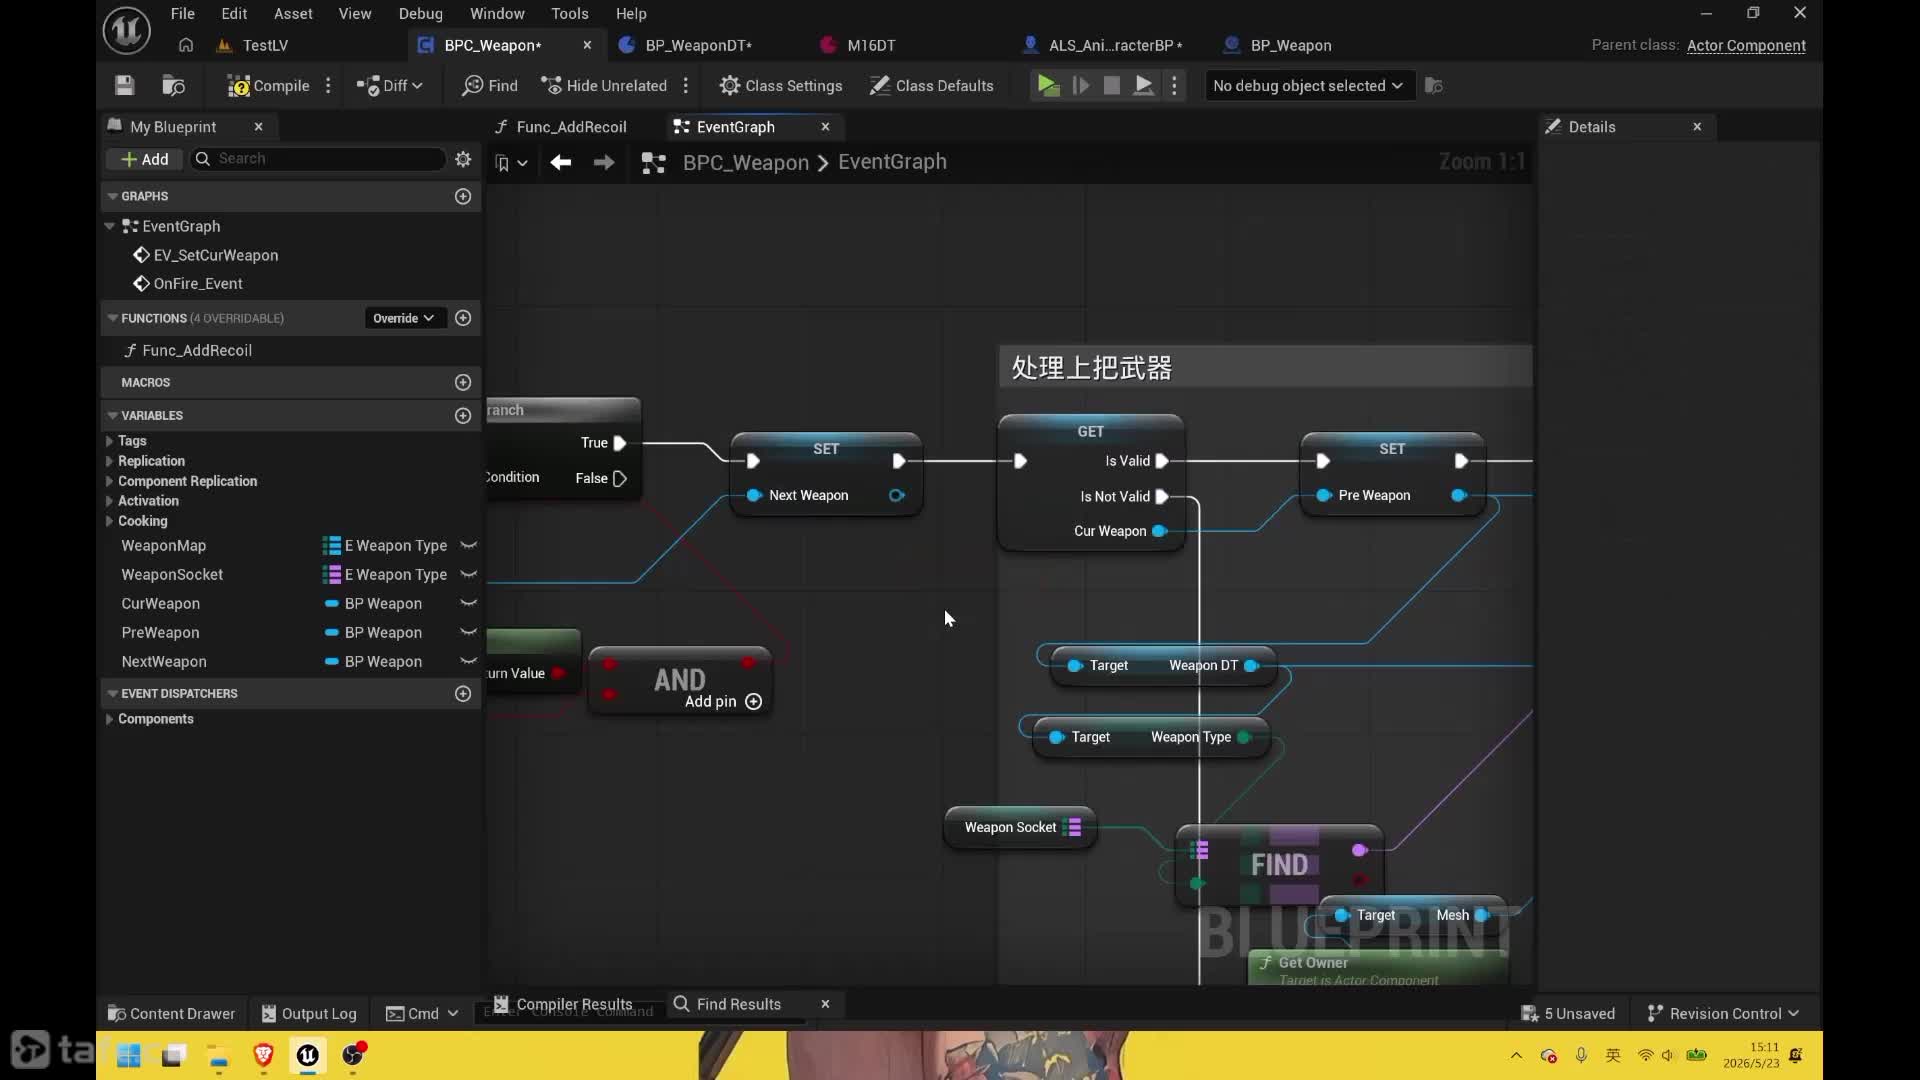This screenshot has height=1080, width=1920.
Task: Open the graph bookmarks dropdown
Action: click(x=511, y=163)
